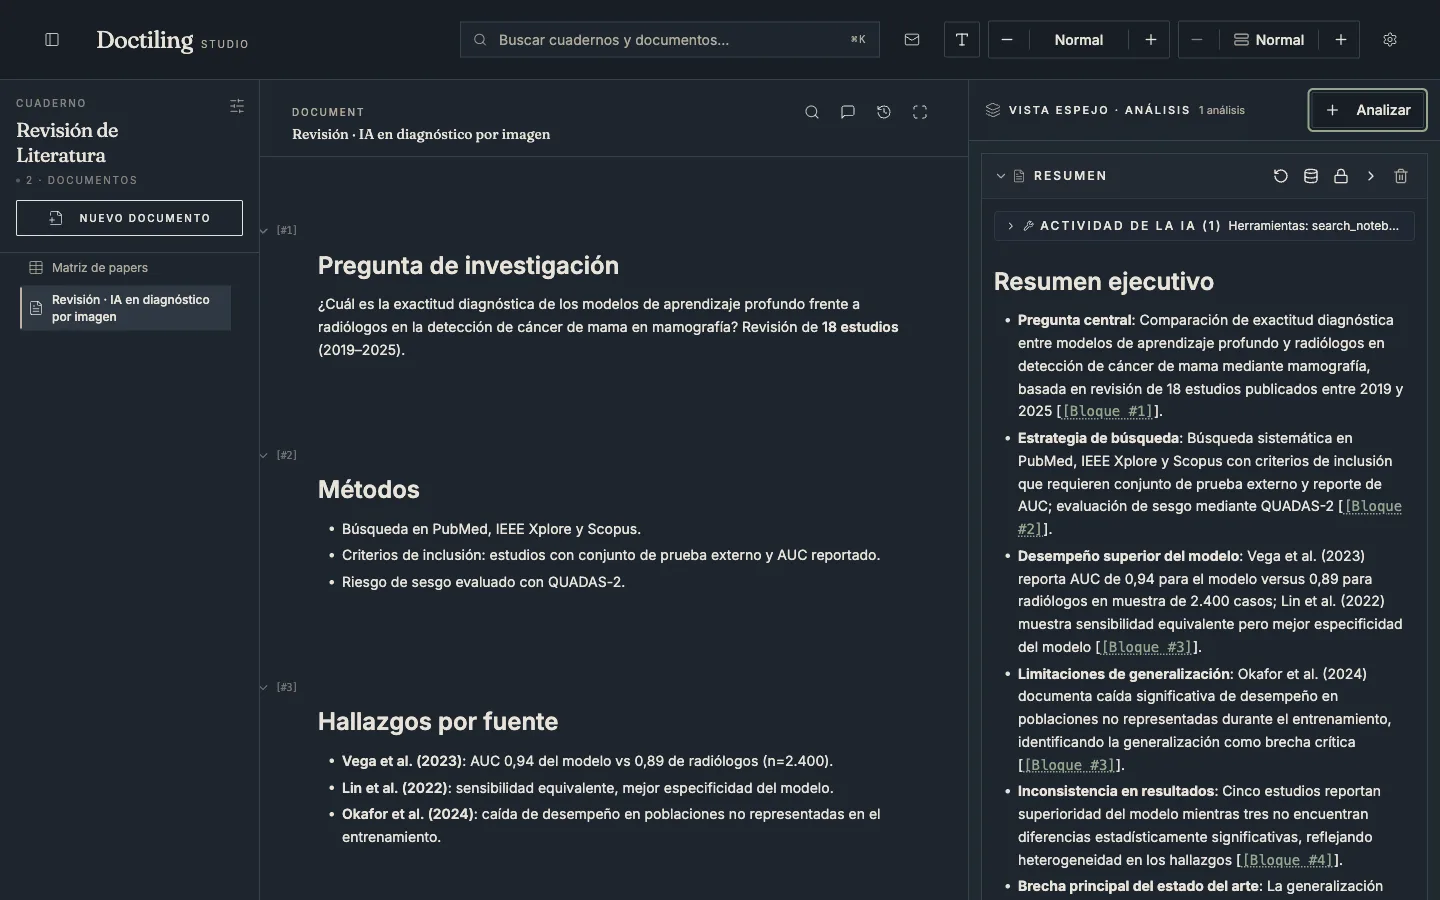This screenshot has height=900, width=1440.
Task: Click the Hallazgos por fuente heading
Action: point(438,722)
